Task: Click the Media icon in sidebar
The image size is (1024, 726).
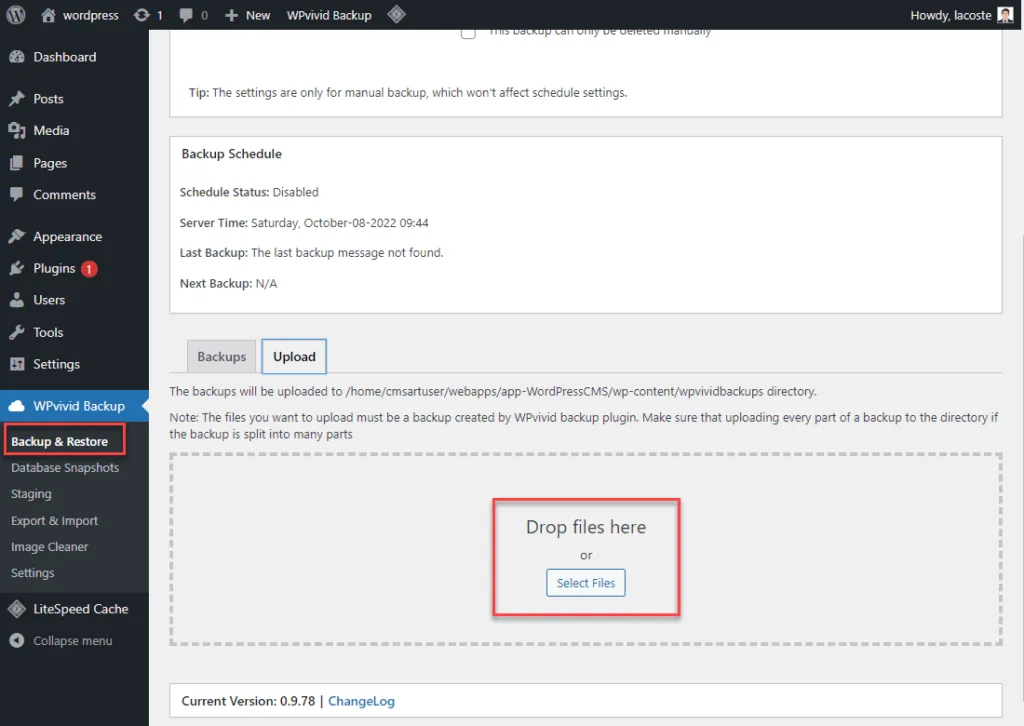Action: click(17, 130)
